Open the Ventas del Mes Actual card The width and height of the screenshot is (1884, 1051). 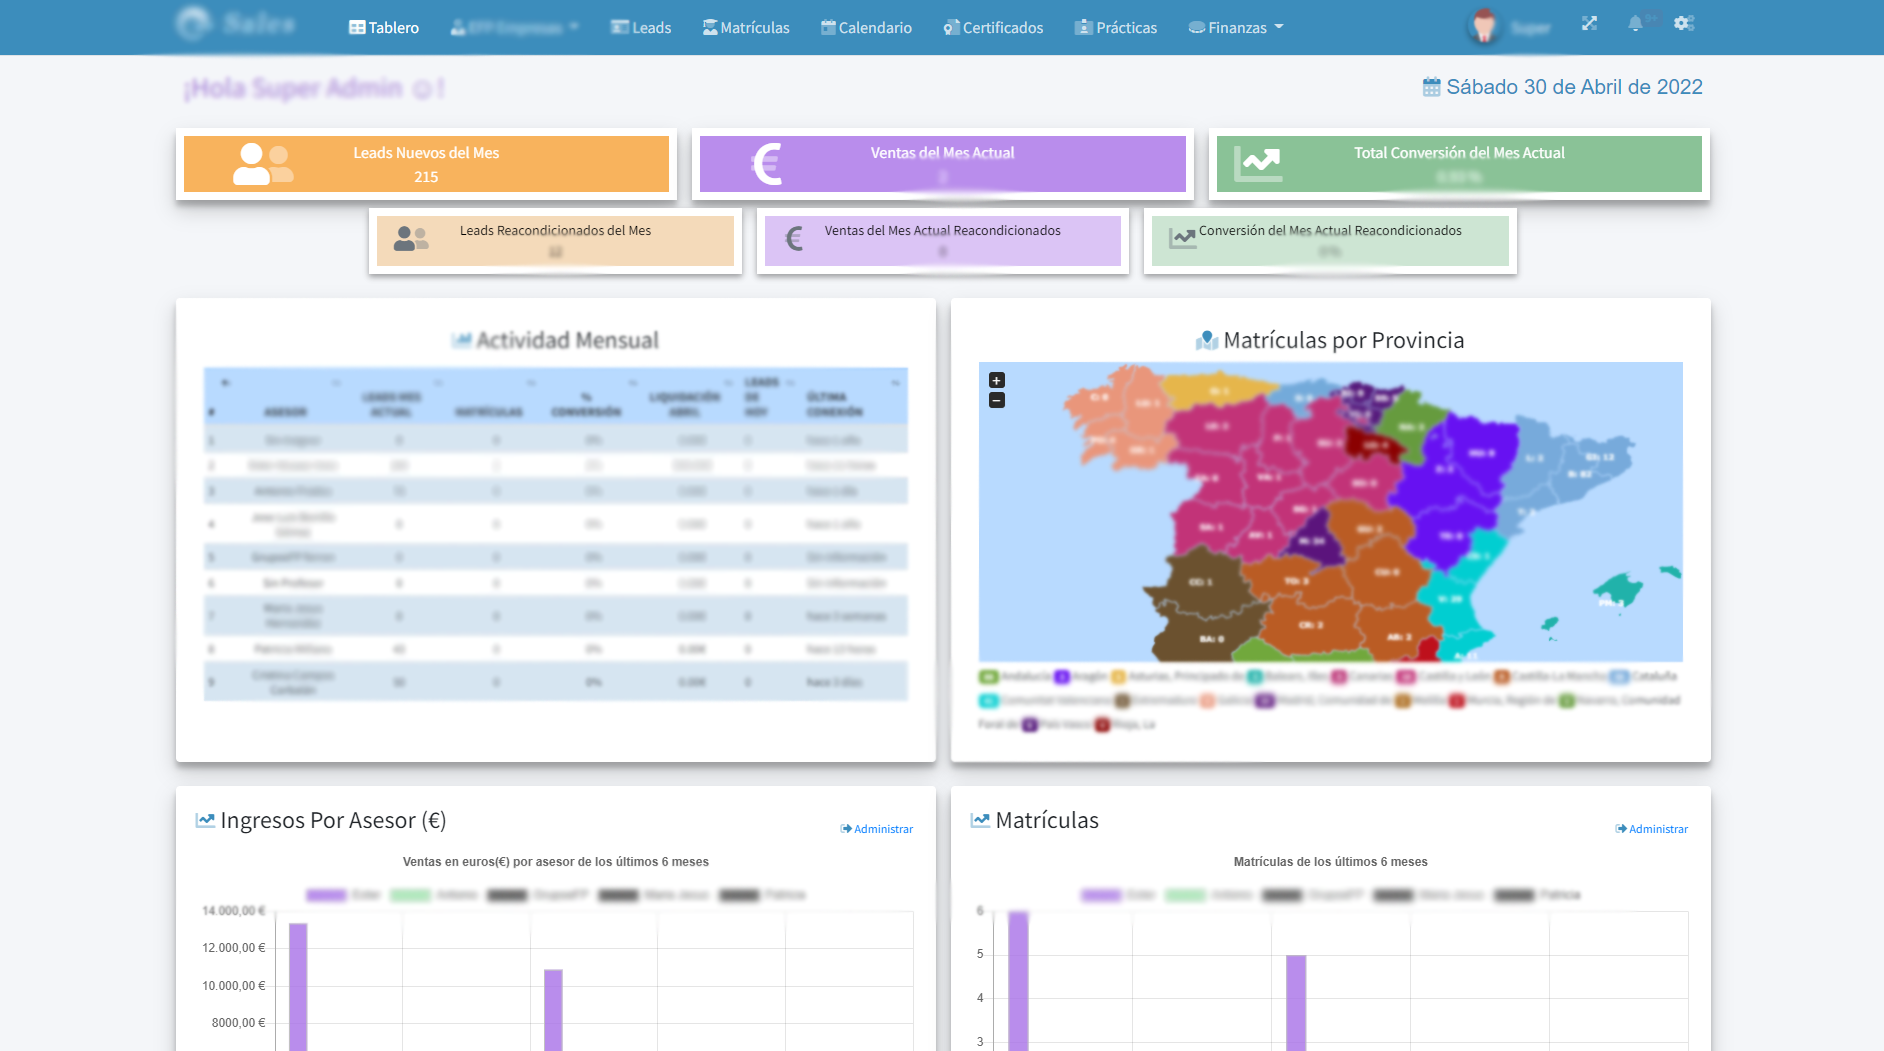tap(943, 164)
